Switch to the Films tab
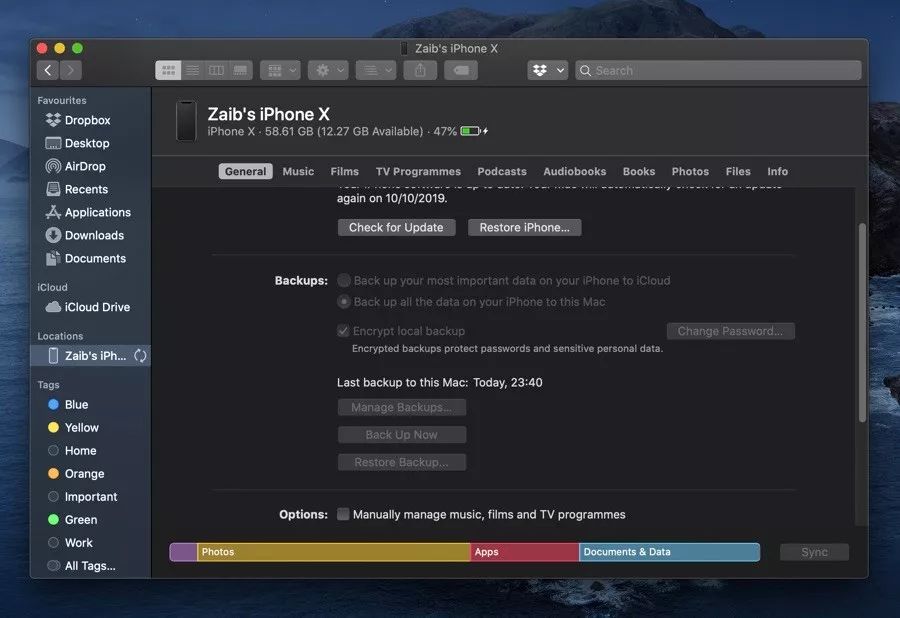The width and height of the screenshot is (900, 618). (344, 171)
